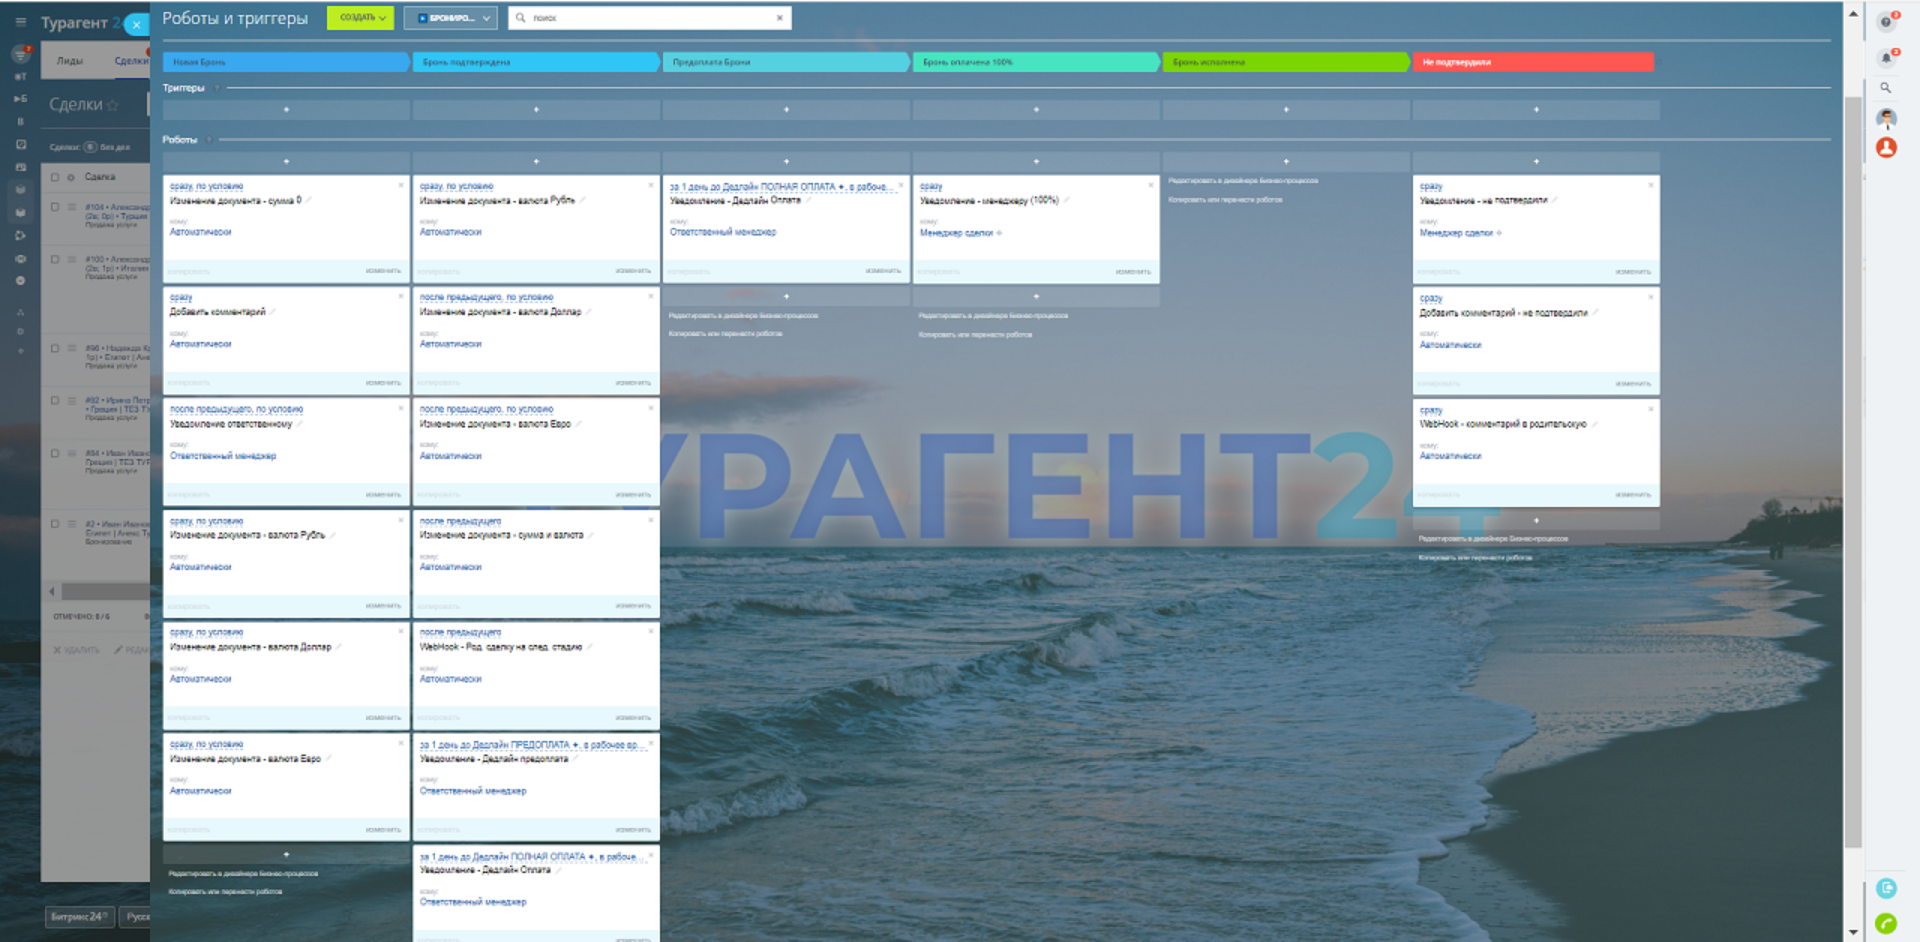Click 'Копировать или перенести роботов' under Новая Бронь column
This screenshot has height=942, width=1920.
tap(225, 892)
